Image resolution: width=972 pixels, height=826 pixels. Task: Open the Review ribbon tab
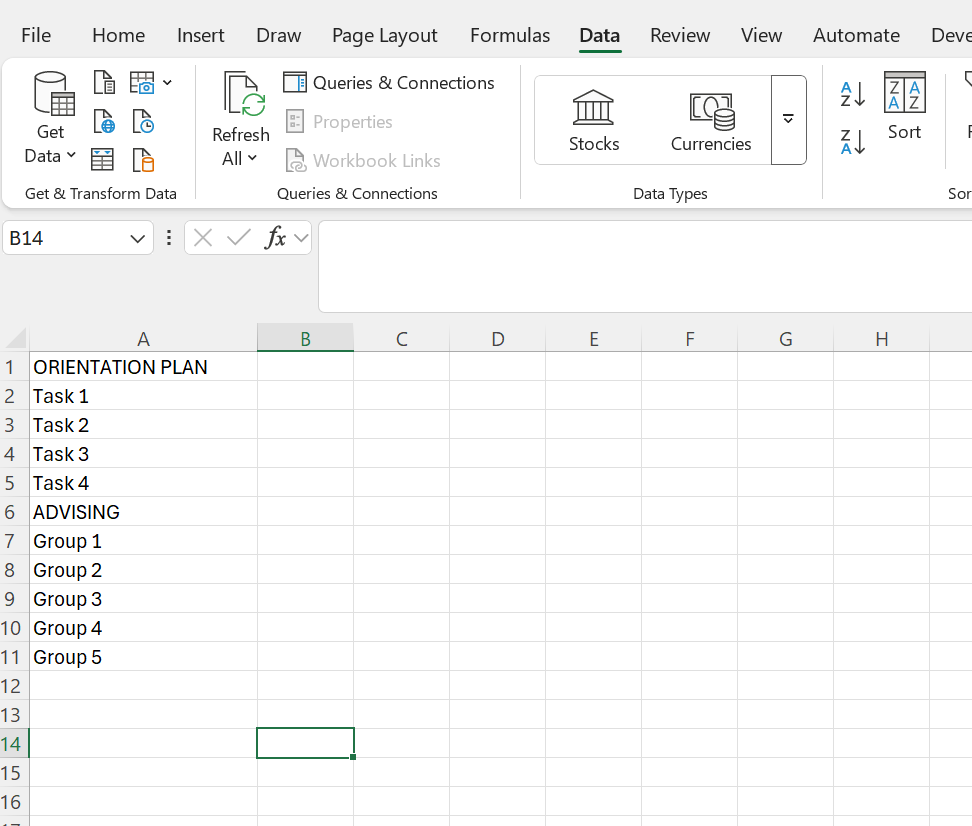(680, 34)
